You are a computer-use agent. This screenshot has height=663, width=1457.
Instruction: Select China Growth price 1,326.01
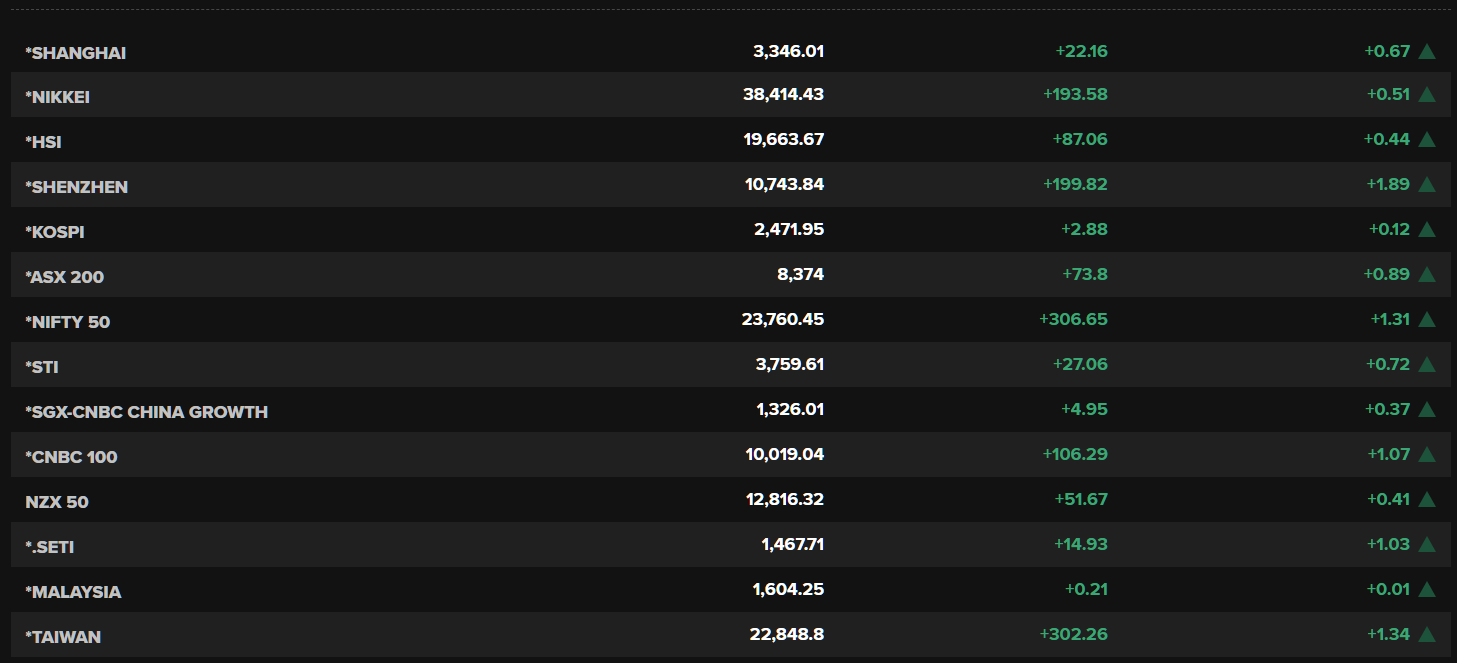[791, 409]
